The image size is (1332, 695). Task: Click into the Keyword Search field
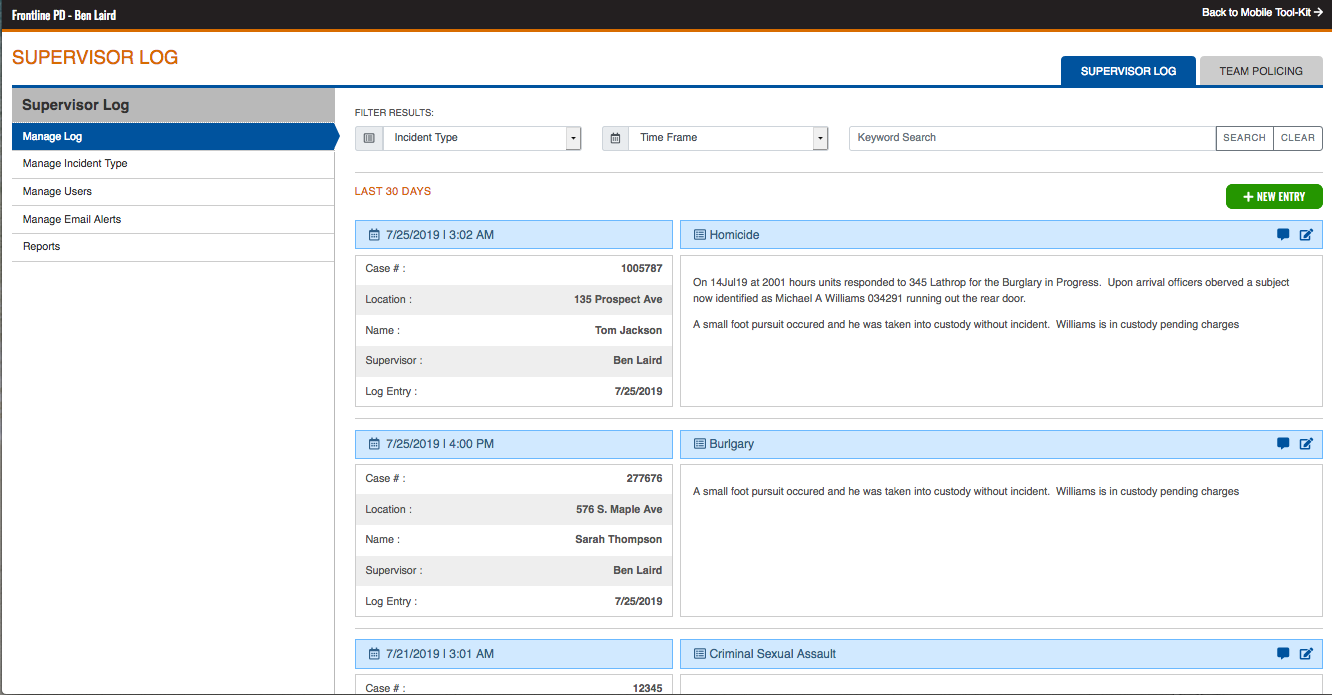(1030, 138)
